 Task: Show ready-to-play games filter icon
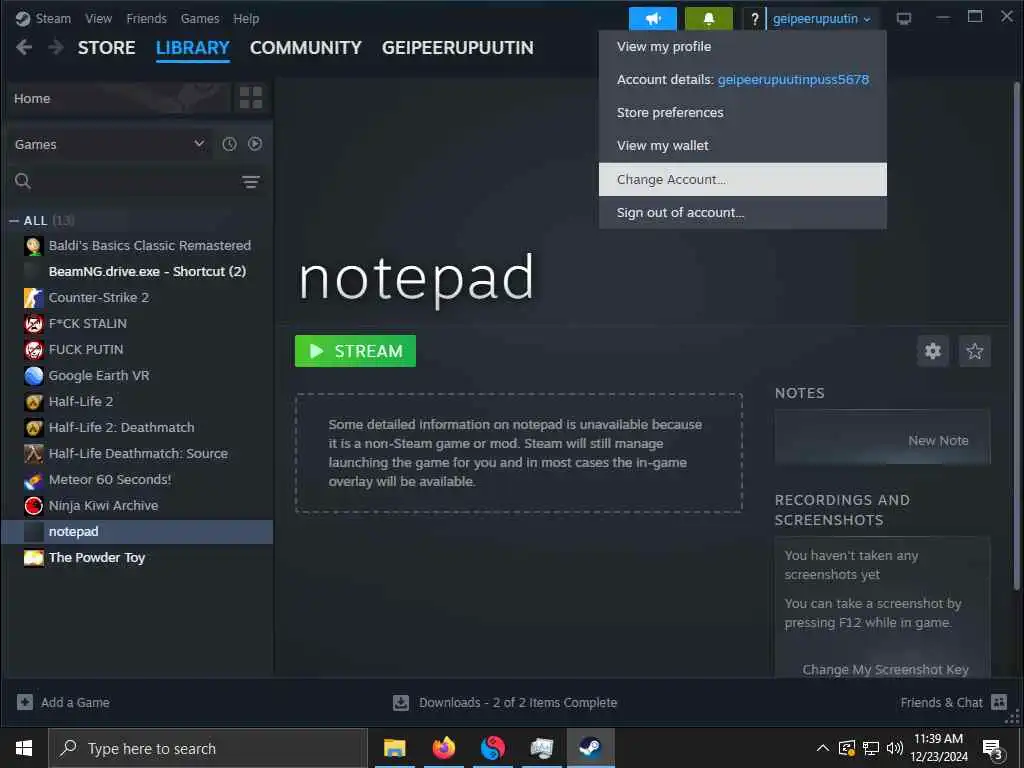click(255, 144)
